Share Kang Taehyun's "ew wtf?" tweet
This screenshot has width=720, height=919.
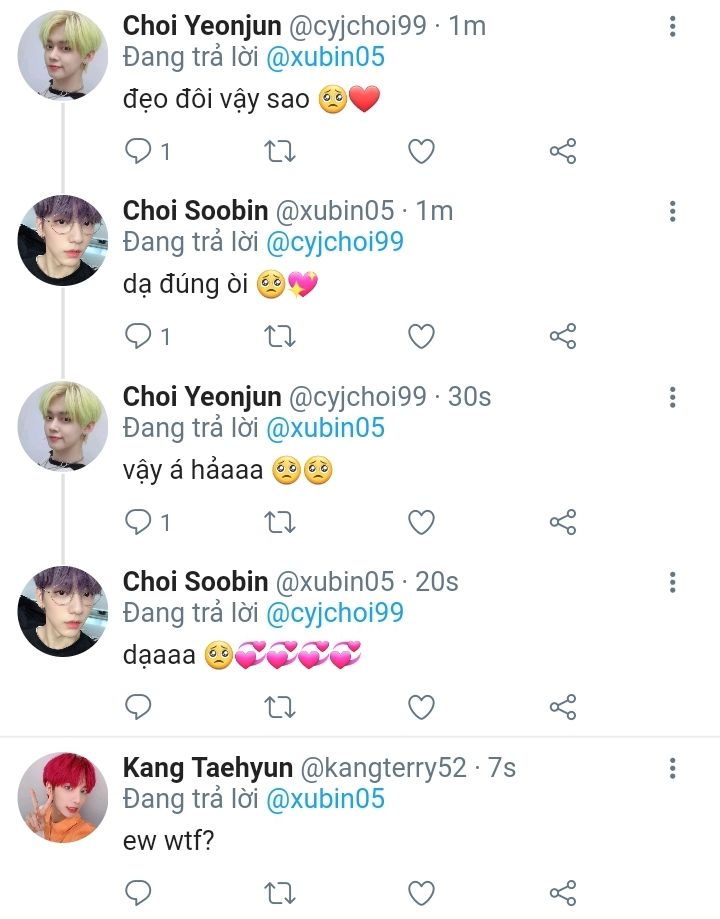563,892
